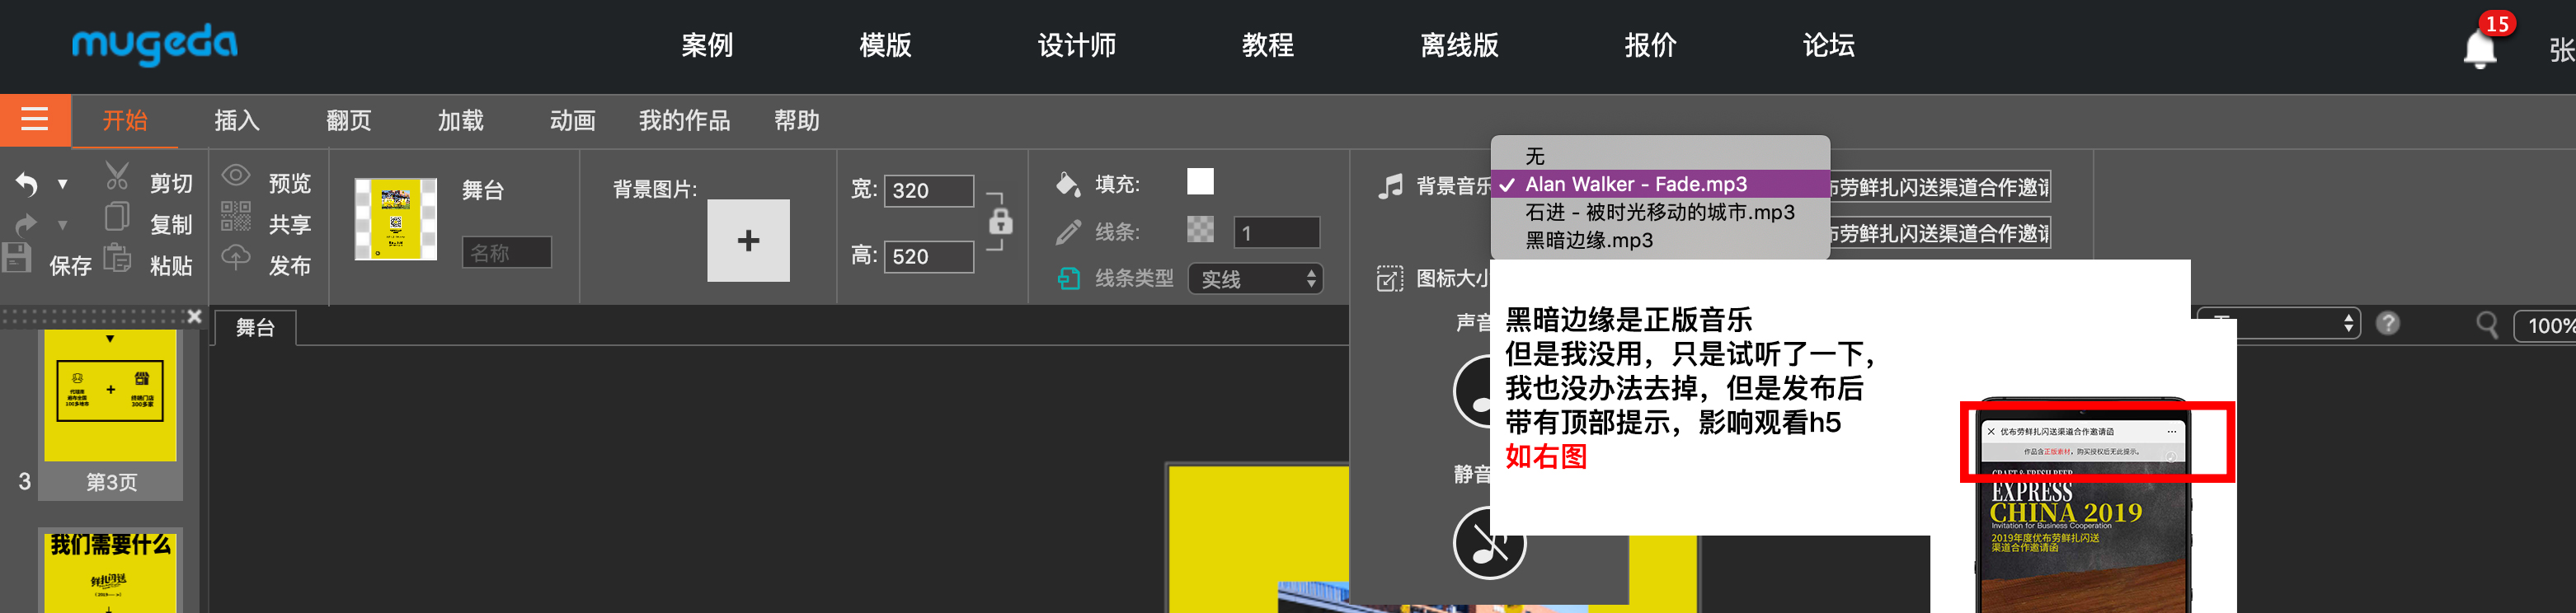
Task: Open the 翻页 tab
Action: (x=349, y=121)
